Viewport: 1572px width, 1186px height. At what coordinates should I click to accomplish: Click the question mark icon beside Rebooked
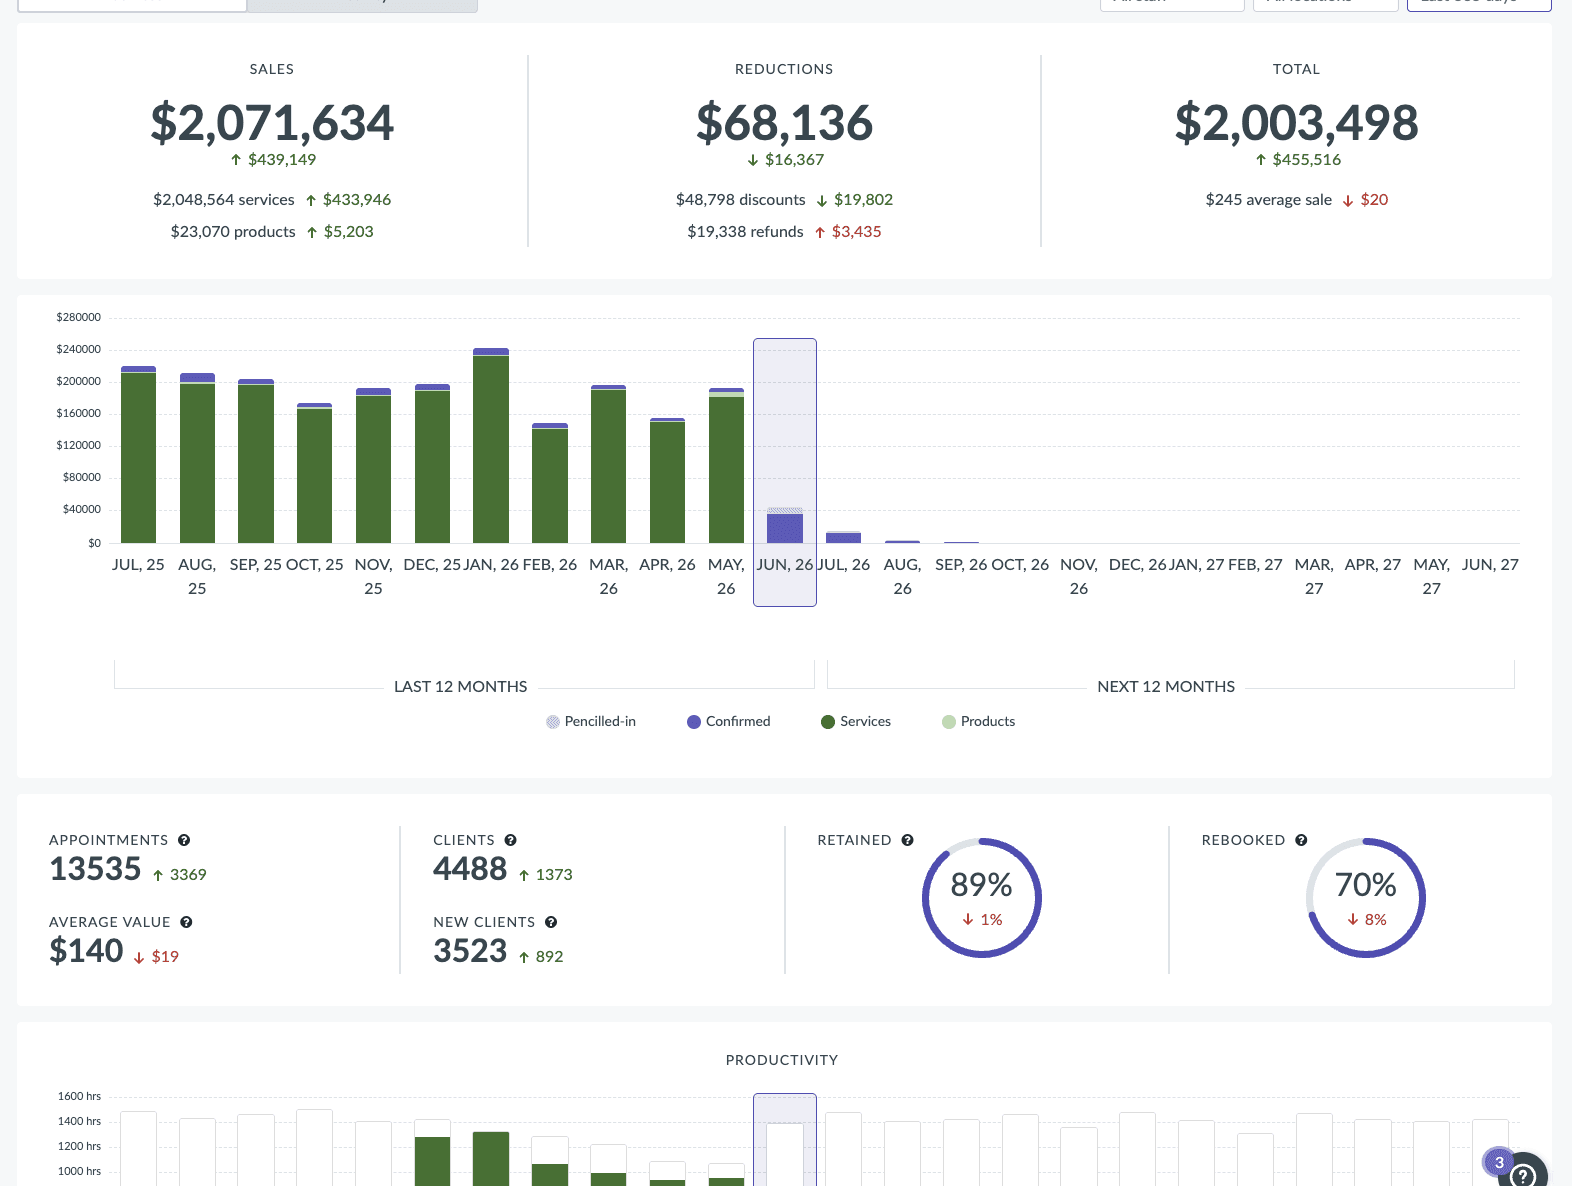pos(1301,840)
